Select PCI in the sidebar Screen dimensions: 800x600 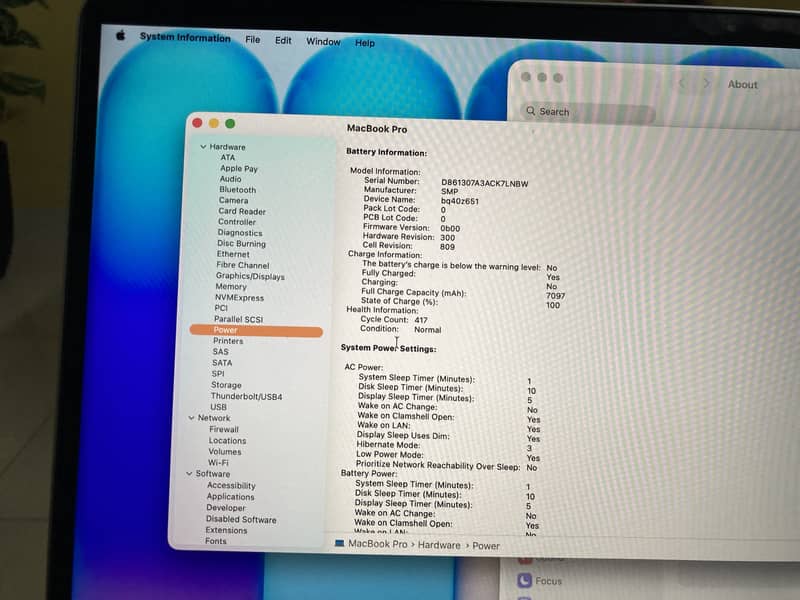pos(221,308)
